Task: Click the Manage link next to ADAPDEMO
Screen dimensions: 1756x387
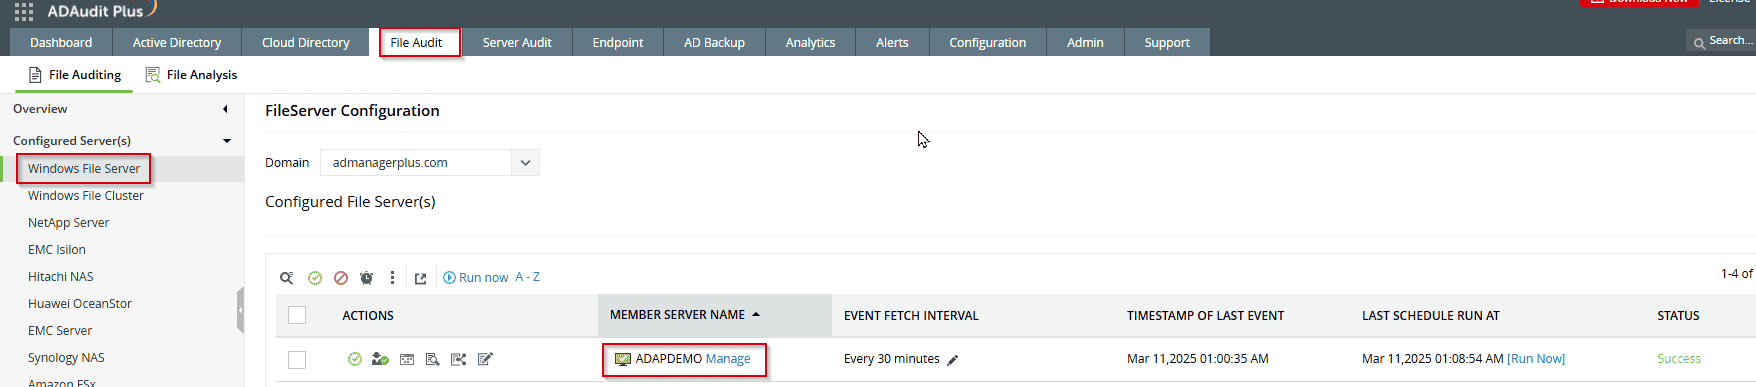Action: (x=728, y=359)
